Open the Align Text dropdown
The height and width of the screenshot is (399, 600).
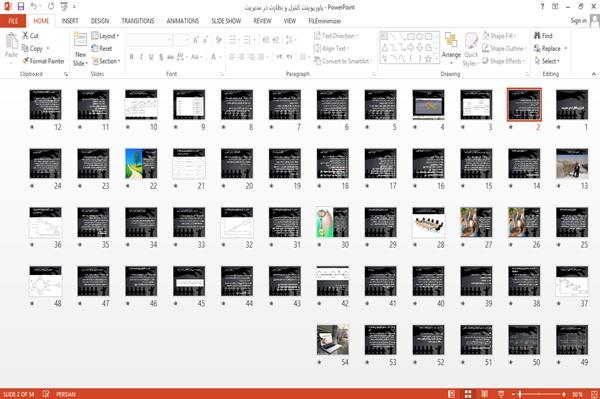tap(331, 48)
